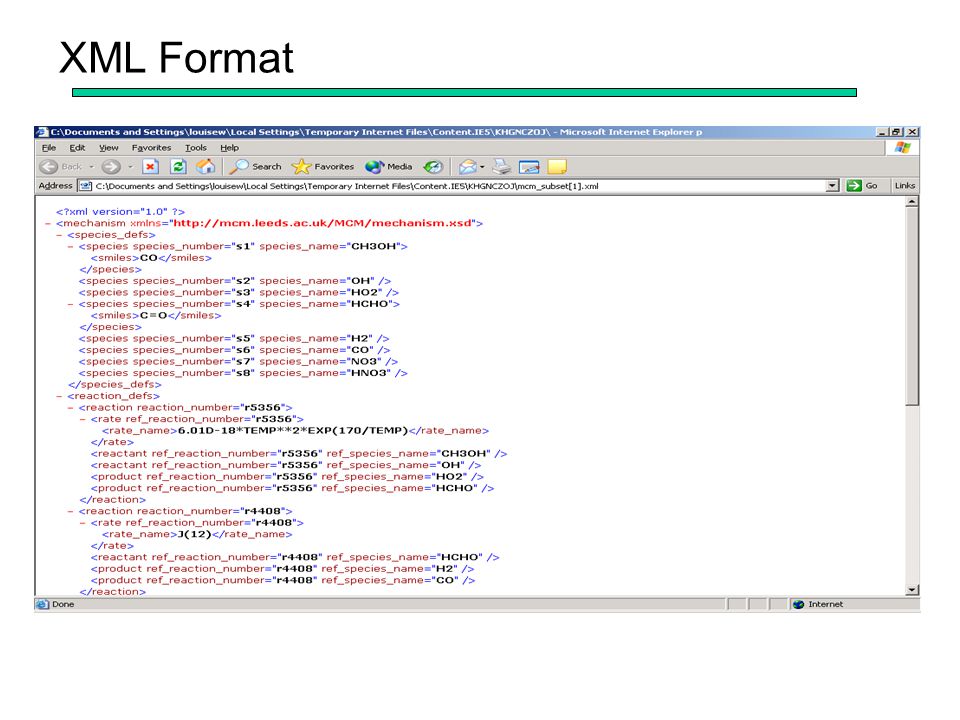Screen dimensions: 960x720
Task: Collapse the reaction_defs node
Action: [x=59, y=396]
